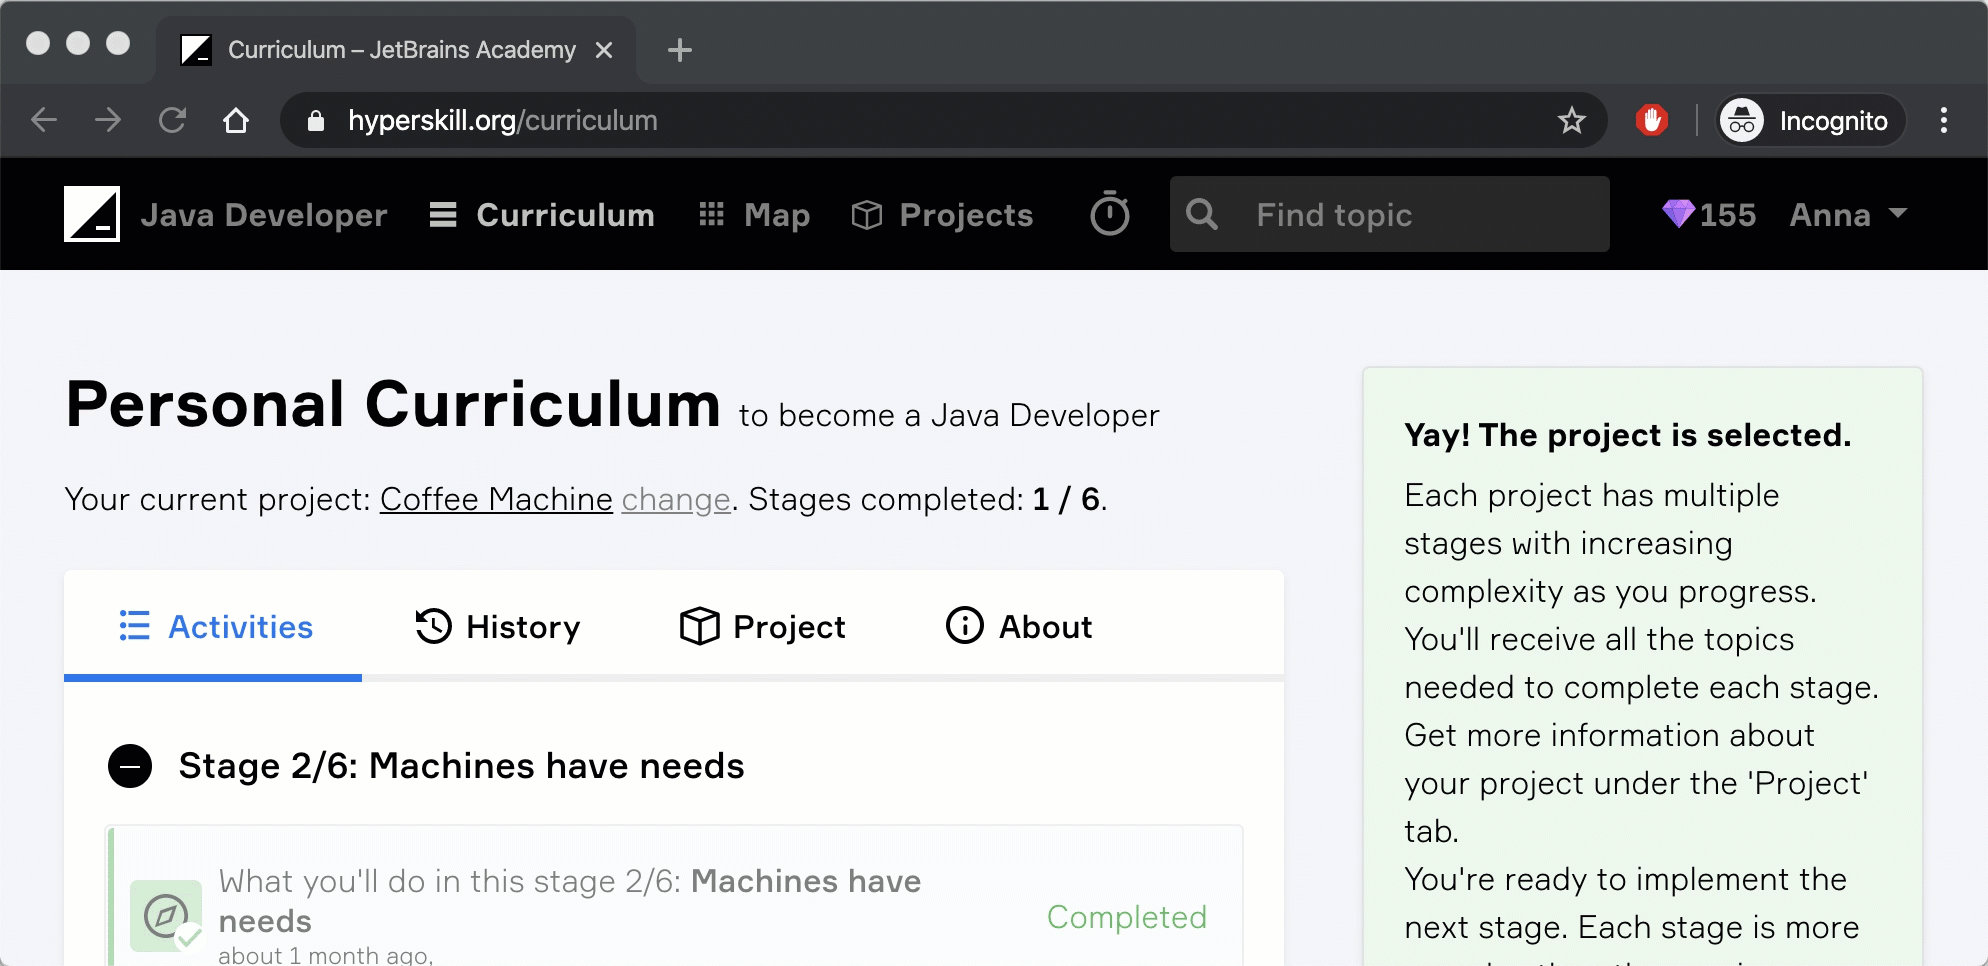Click the "Stages completed: 1 / 6" text
The width and height of the screenshot is (1988, 966).
tap(926, 499)
